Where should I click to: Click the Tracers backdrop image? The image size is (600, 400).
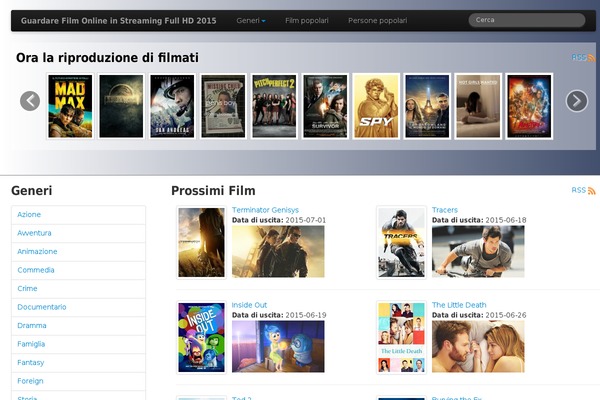pos(478,251)
